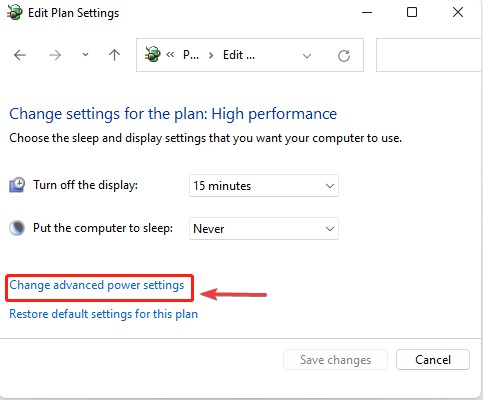
Task: Open Change advanced power settings link
Action: (x=97, y=285)
